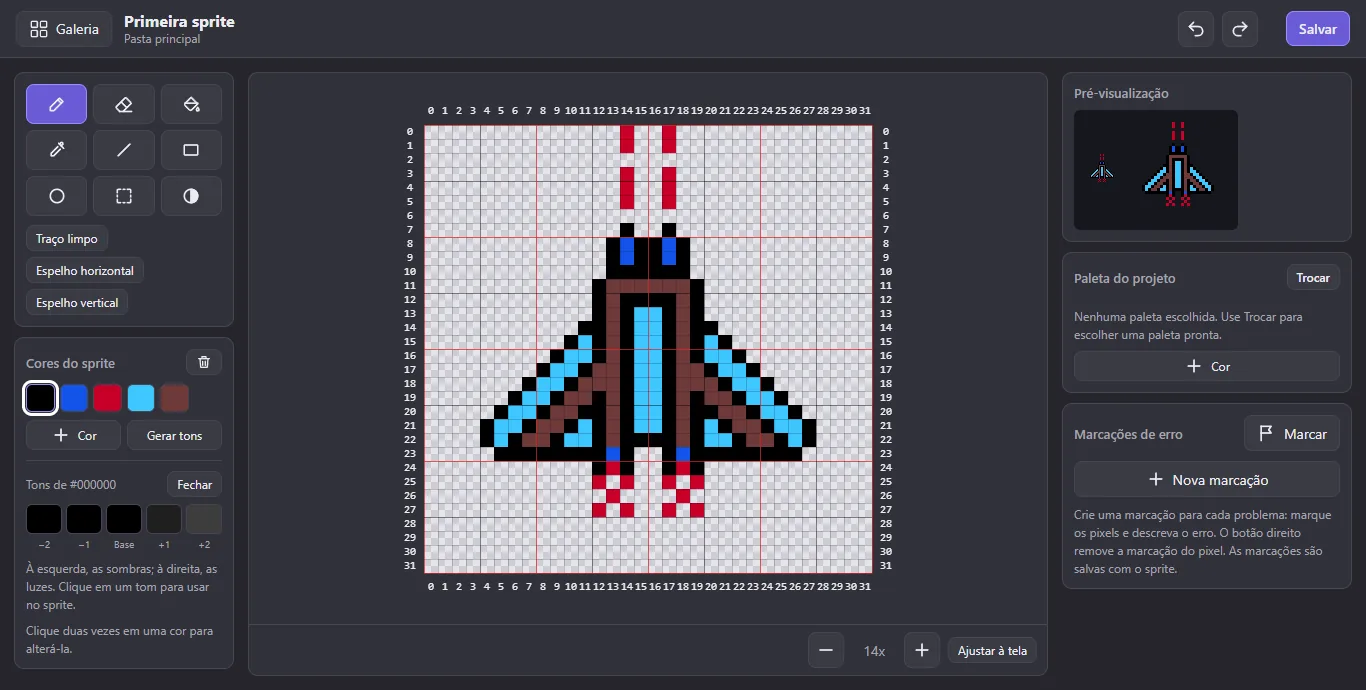Select the Rectangle shape tool
The image size is (1366, 690).
click(x=191, y=150)
